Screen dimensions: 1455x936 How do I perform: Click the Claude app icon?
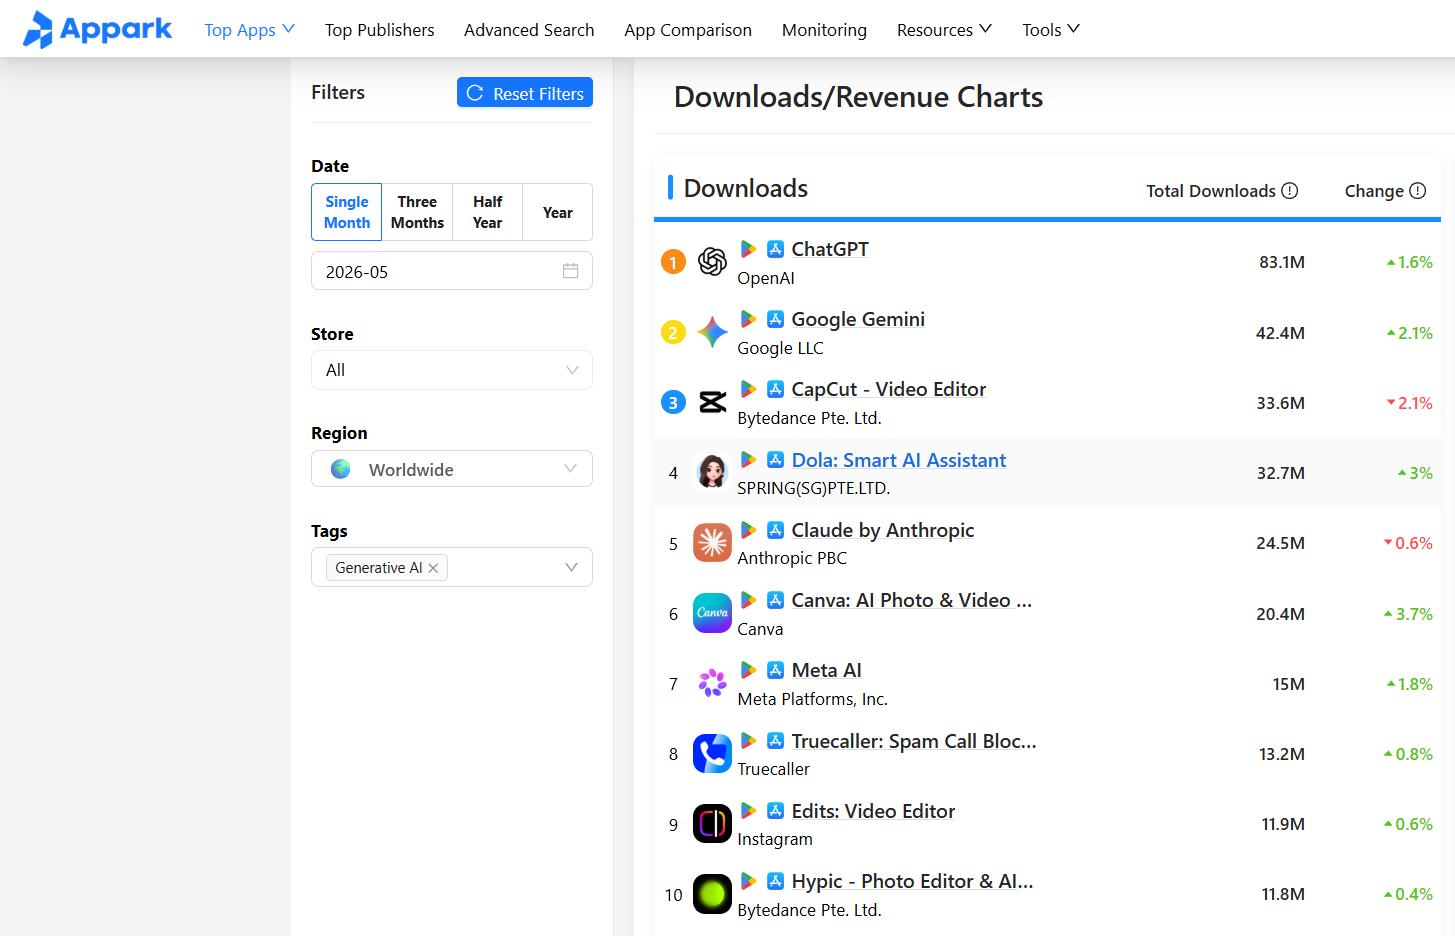pos(712,543)
